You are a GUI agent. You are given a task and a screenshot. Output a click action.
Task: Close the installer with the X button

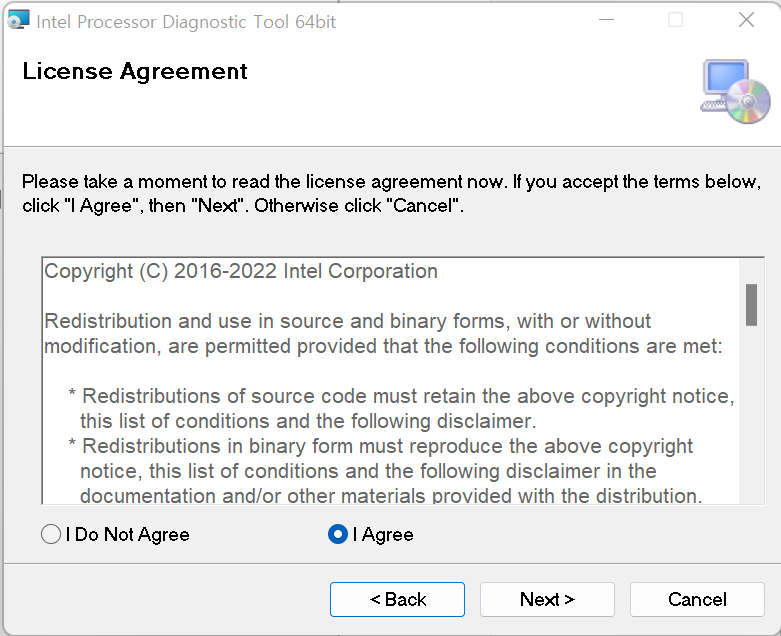click(x=746, y=20)
